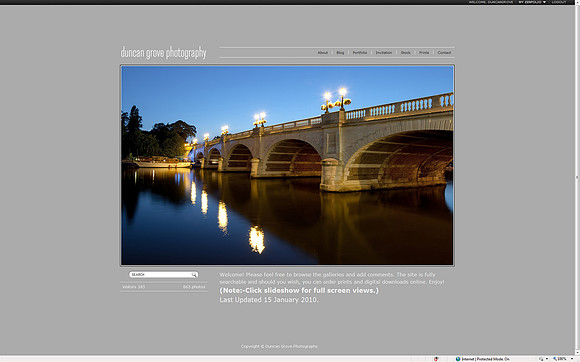Go to the Portfolio section
Image resolution: width=580 pixels, height=362 pixels.
pyautogui.click(x=360, y=53)
